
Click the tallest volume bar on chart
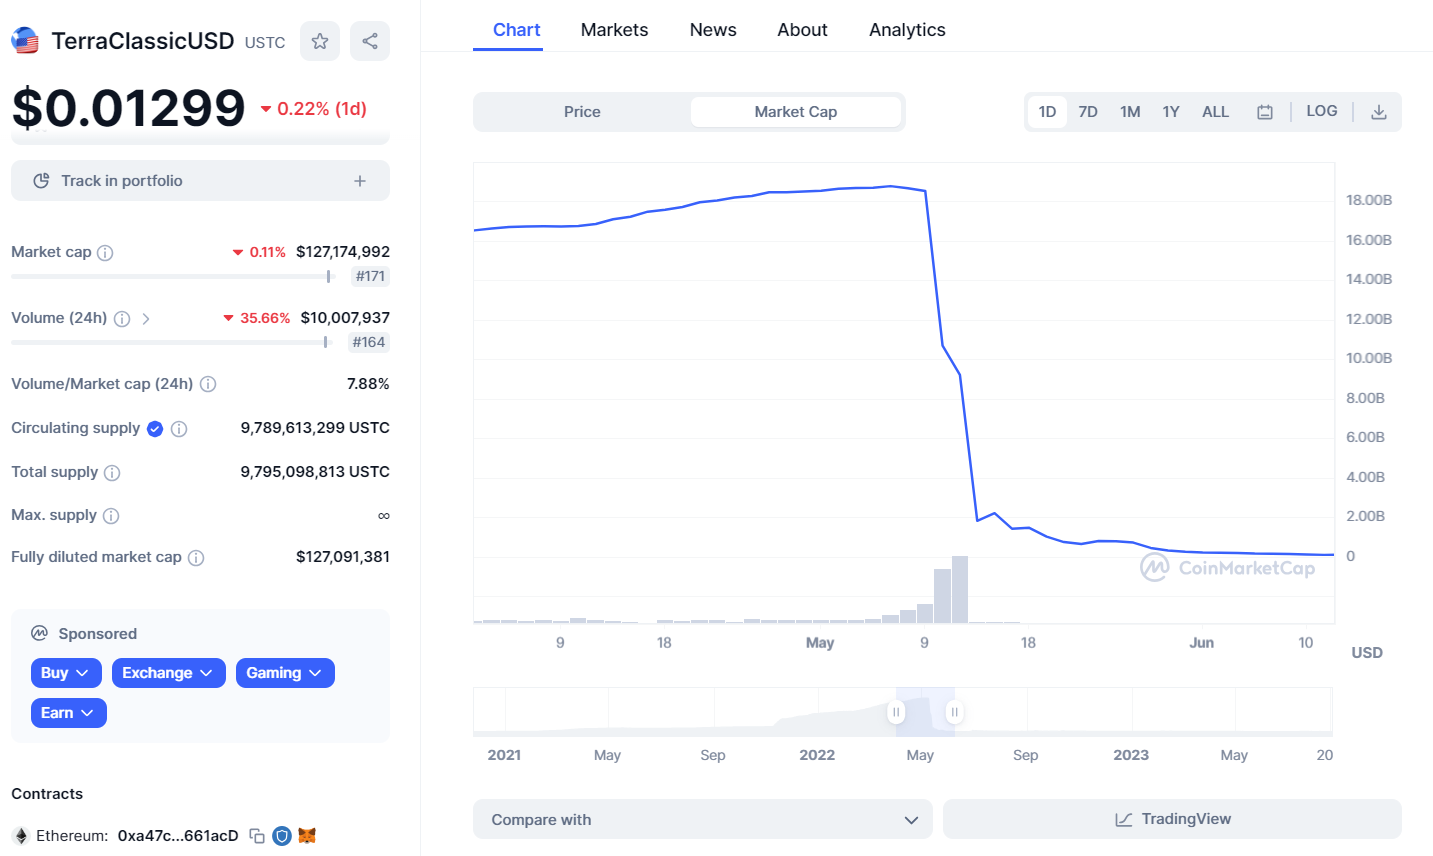(960, 589)
